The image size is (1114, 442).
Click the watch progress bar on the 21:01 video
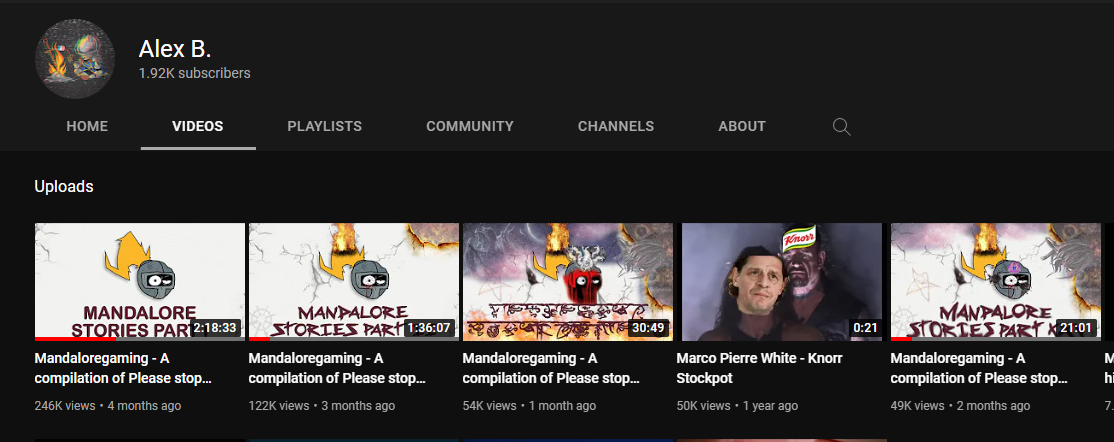tap(995, 339)
